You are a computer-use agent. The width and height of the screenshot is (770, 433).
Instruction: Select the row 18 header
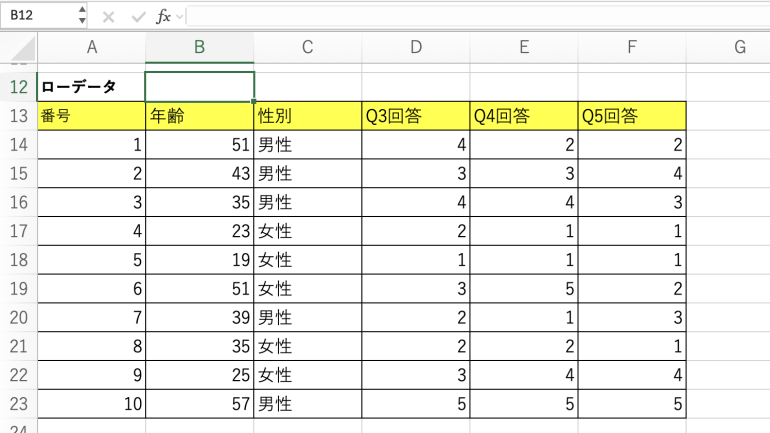click(x=18, y=260)
